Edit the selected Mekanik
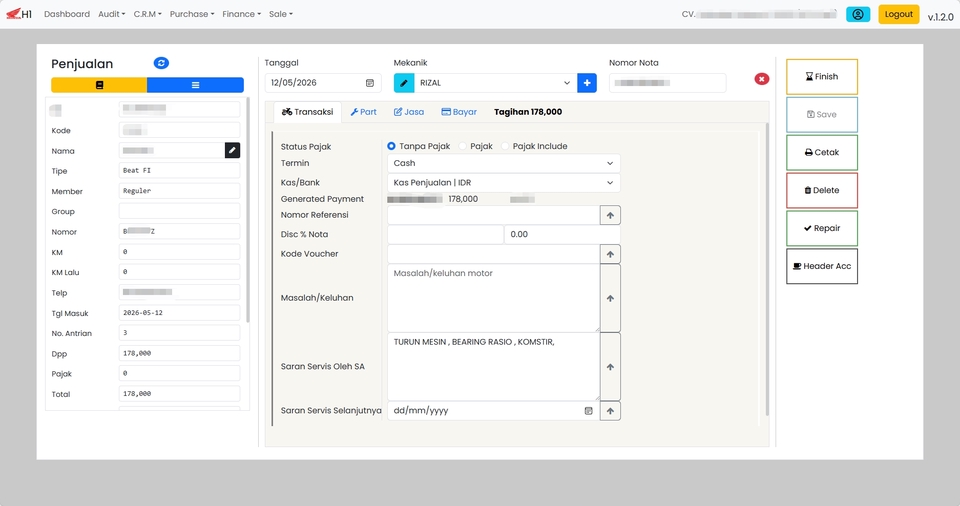 [404, 83]
